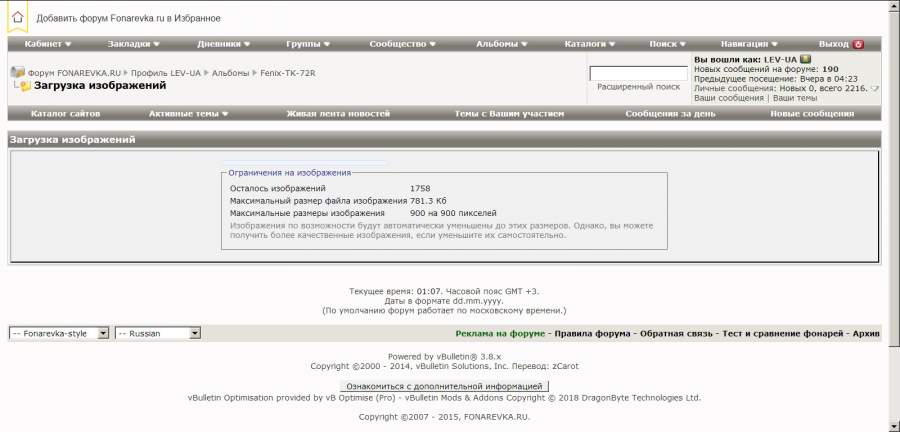Screen dimensions: 900x432
Task: Click the red power icon next to Выход
Action: pos(858,44)
